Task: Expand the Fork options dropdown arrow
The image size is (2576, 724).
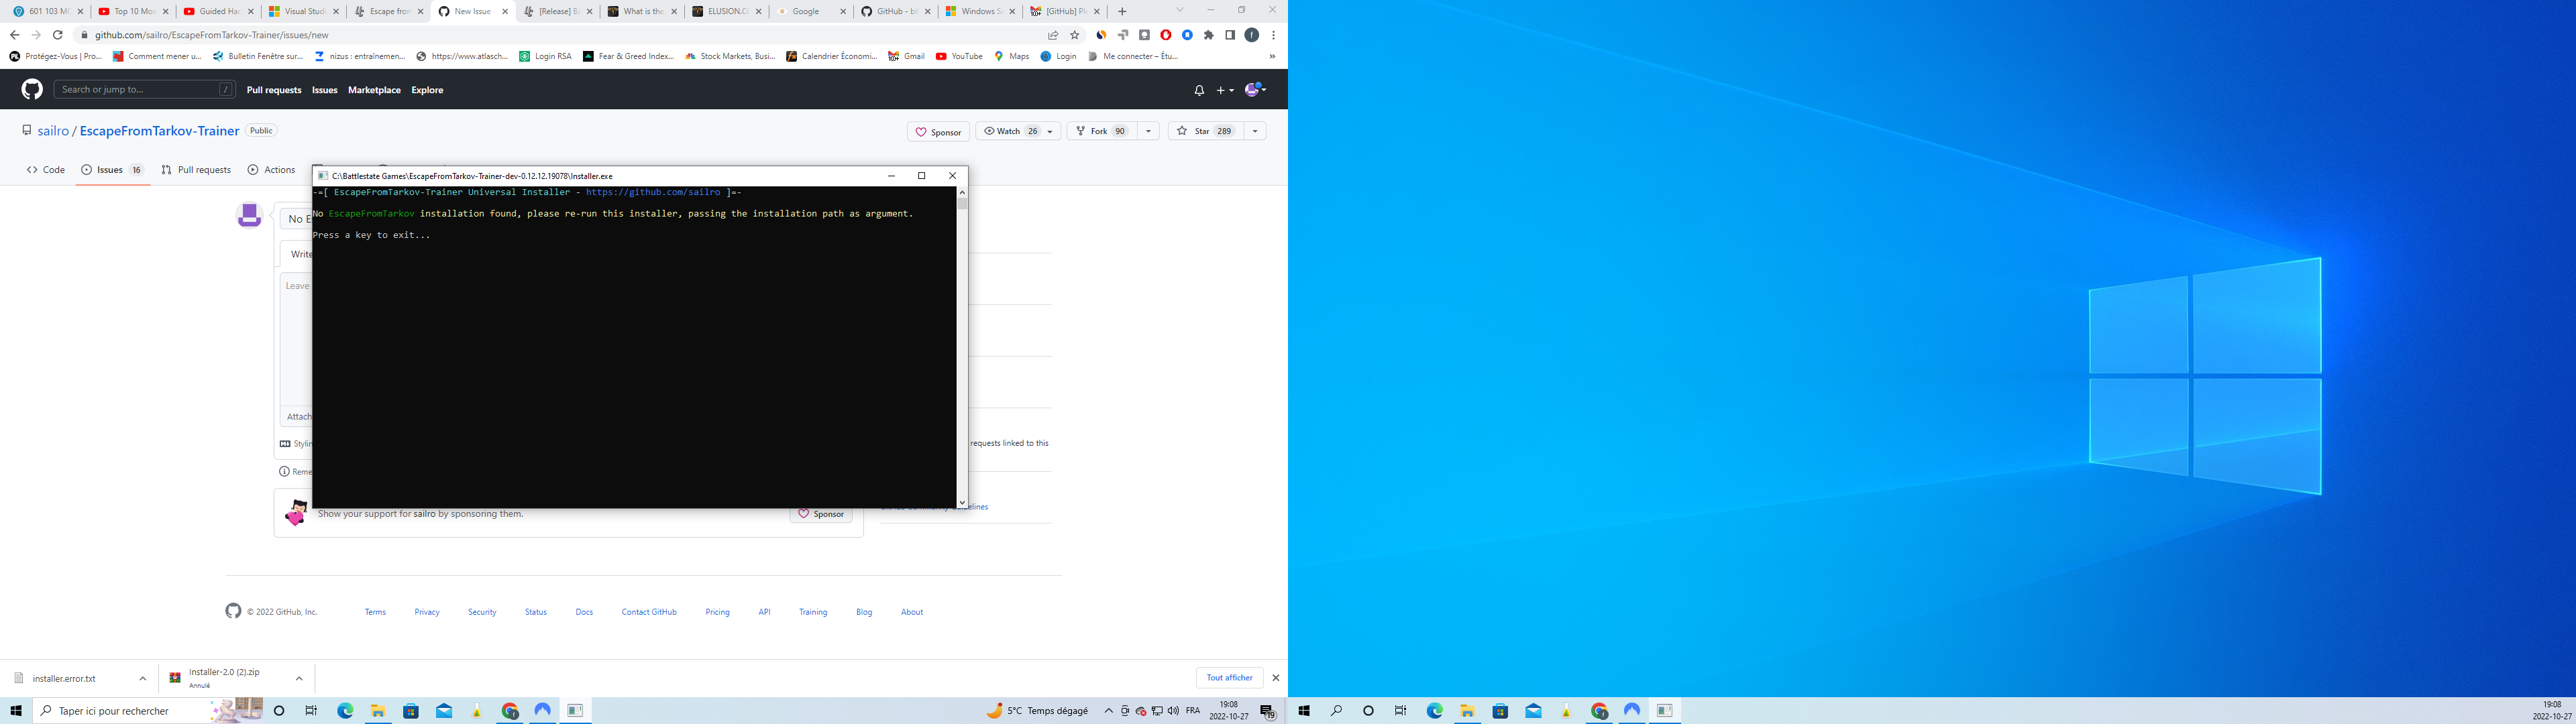Action: point(1148,131)
